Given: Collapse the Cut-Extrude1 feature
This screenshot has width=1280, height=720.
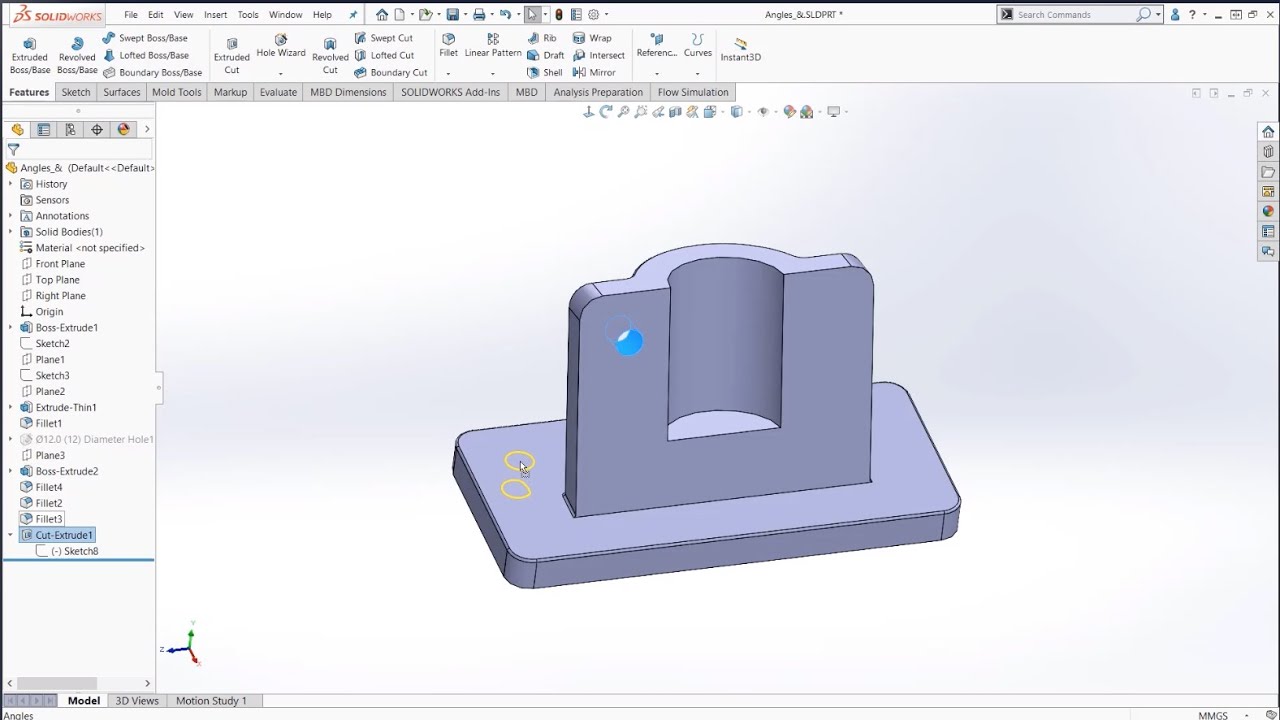Looking at the screenshot, I should [11, 535].
